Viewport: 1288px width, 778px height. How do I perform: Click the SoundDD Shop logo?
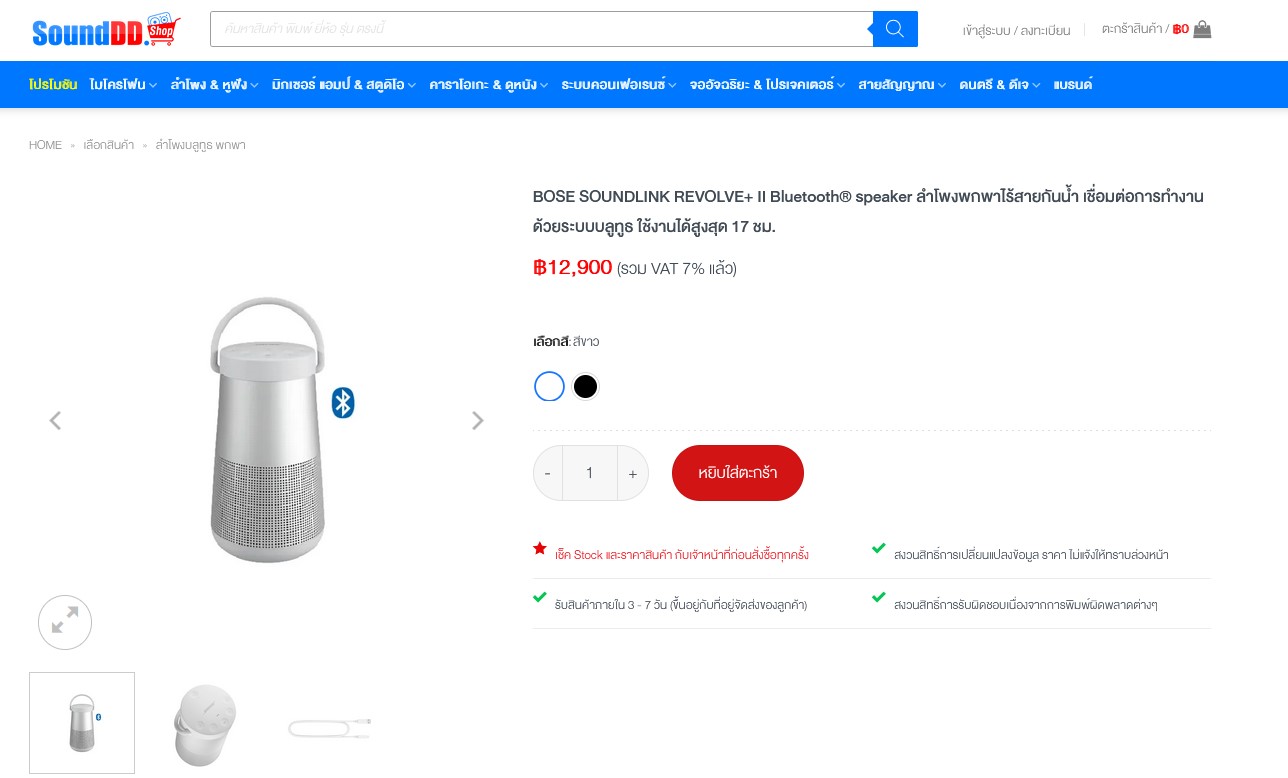pos(106,30)
